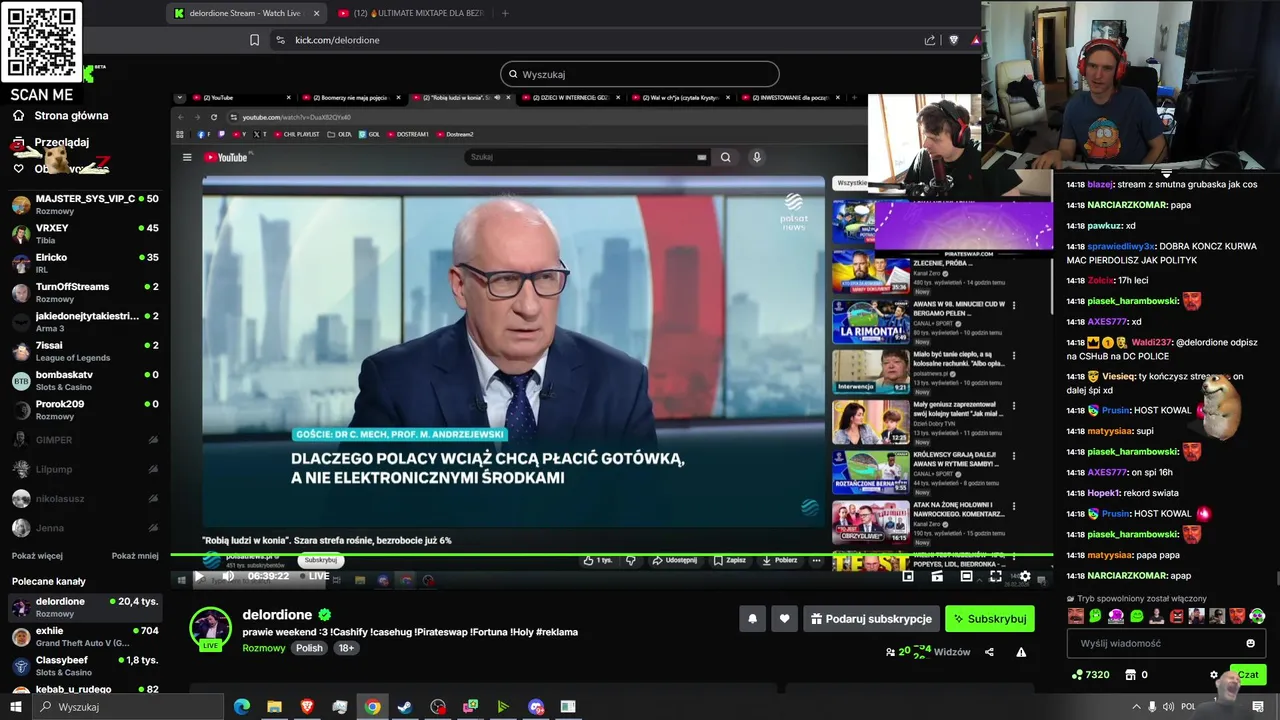The height and width of the screenshot is (720, 1280).
Task: Open VRXEY Tibia channel
Action: coord(85,234)
